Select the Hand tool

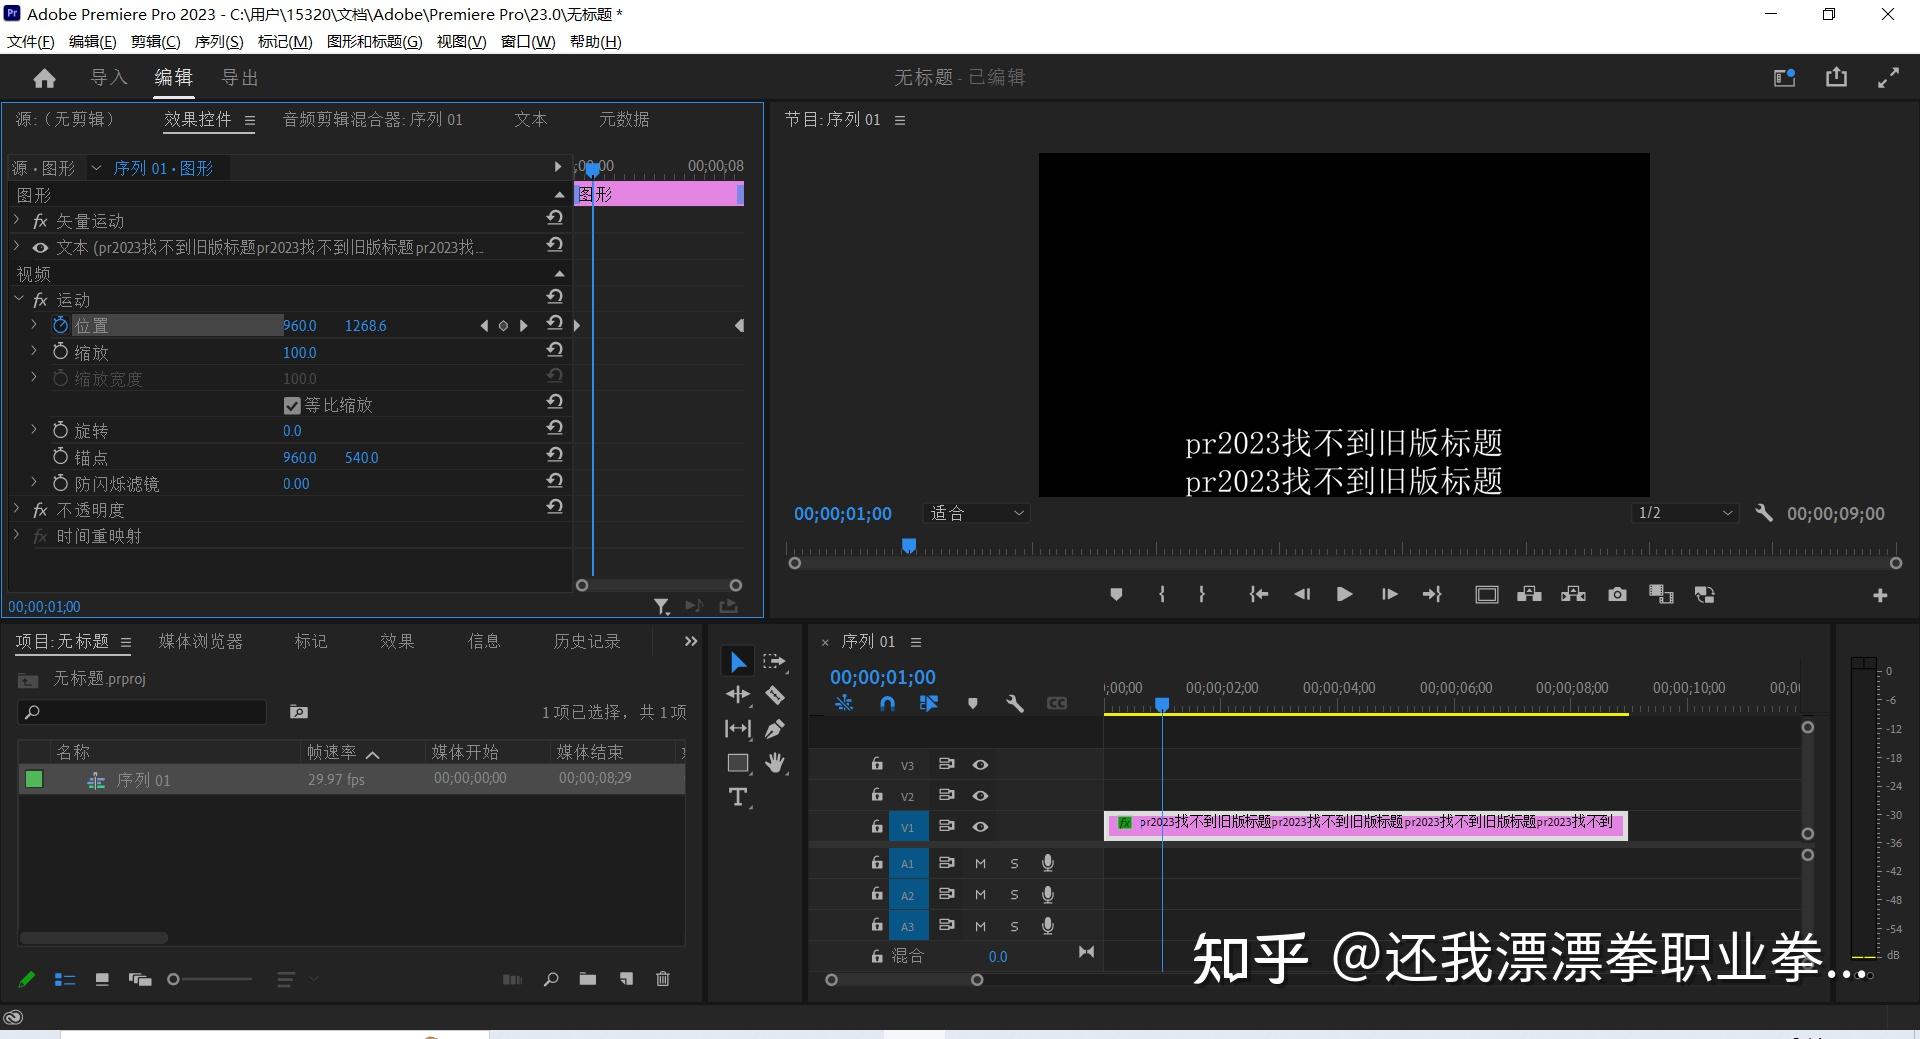(775, 763)
